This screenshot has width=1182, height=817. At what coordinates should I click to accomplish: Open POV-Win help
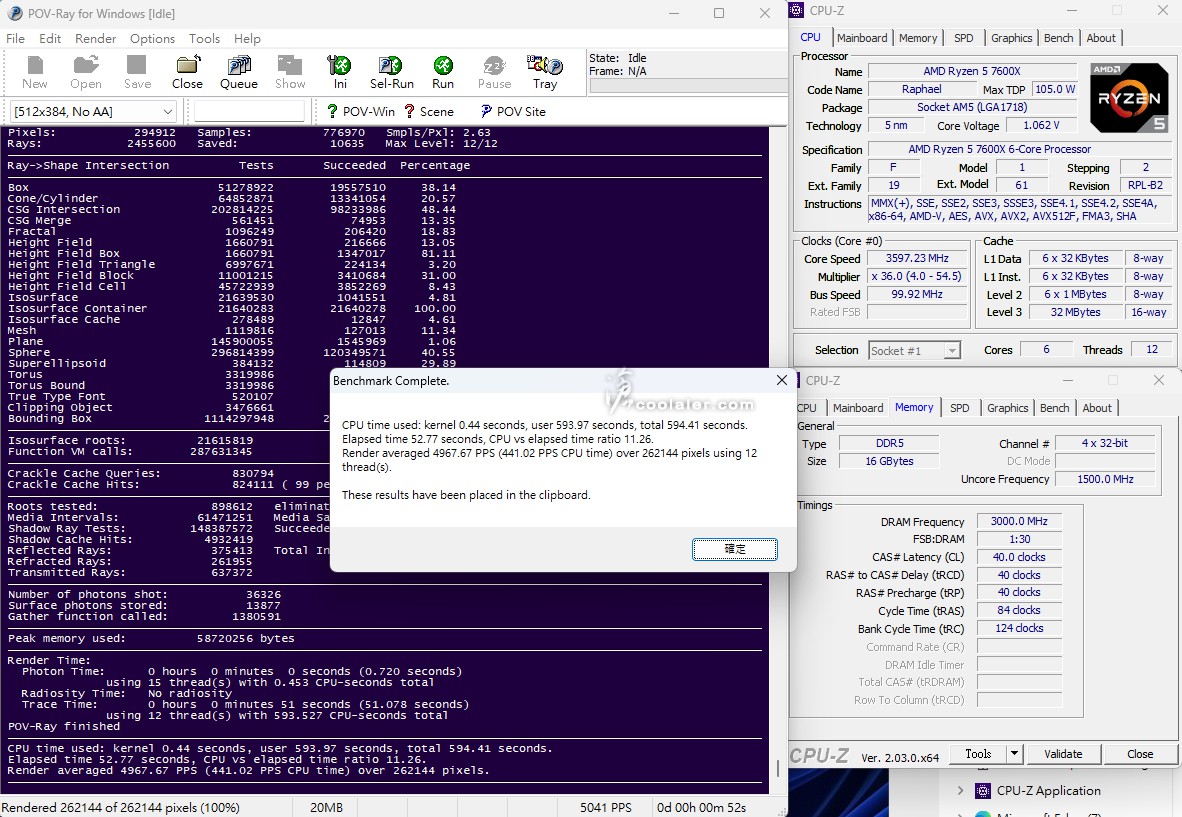tap(360, 112)
